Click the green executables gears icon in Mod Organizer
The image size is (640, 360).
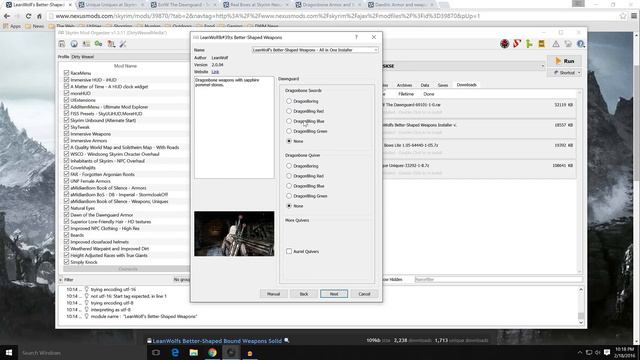[98, 44]
